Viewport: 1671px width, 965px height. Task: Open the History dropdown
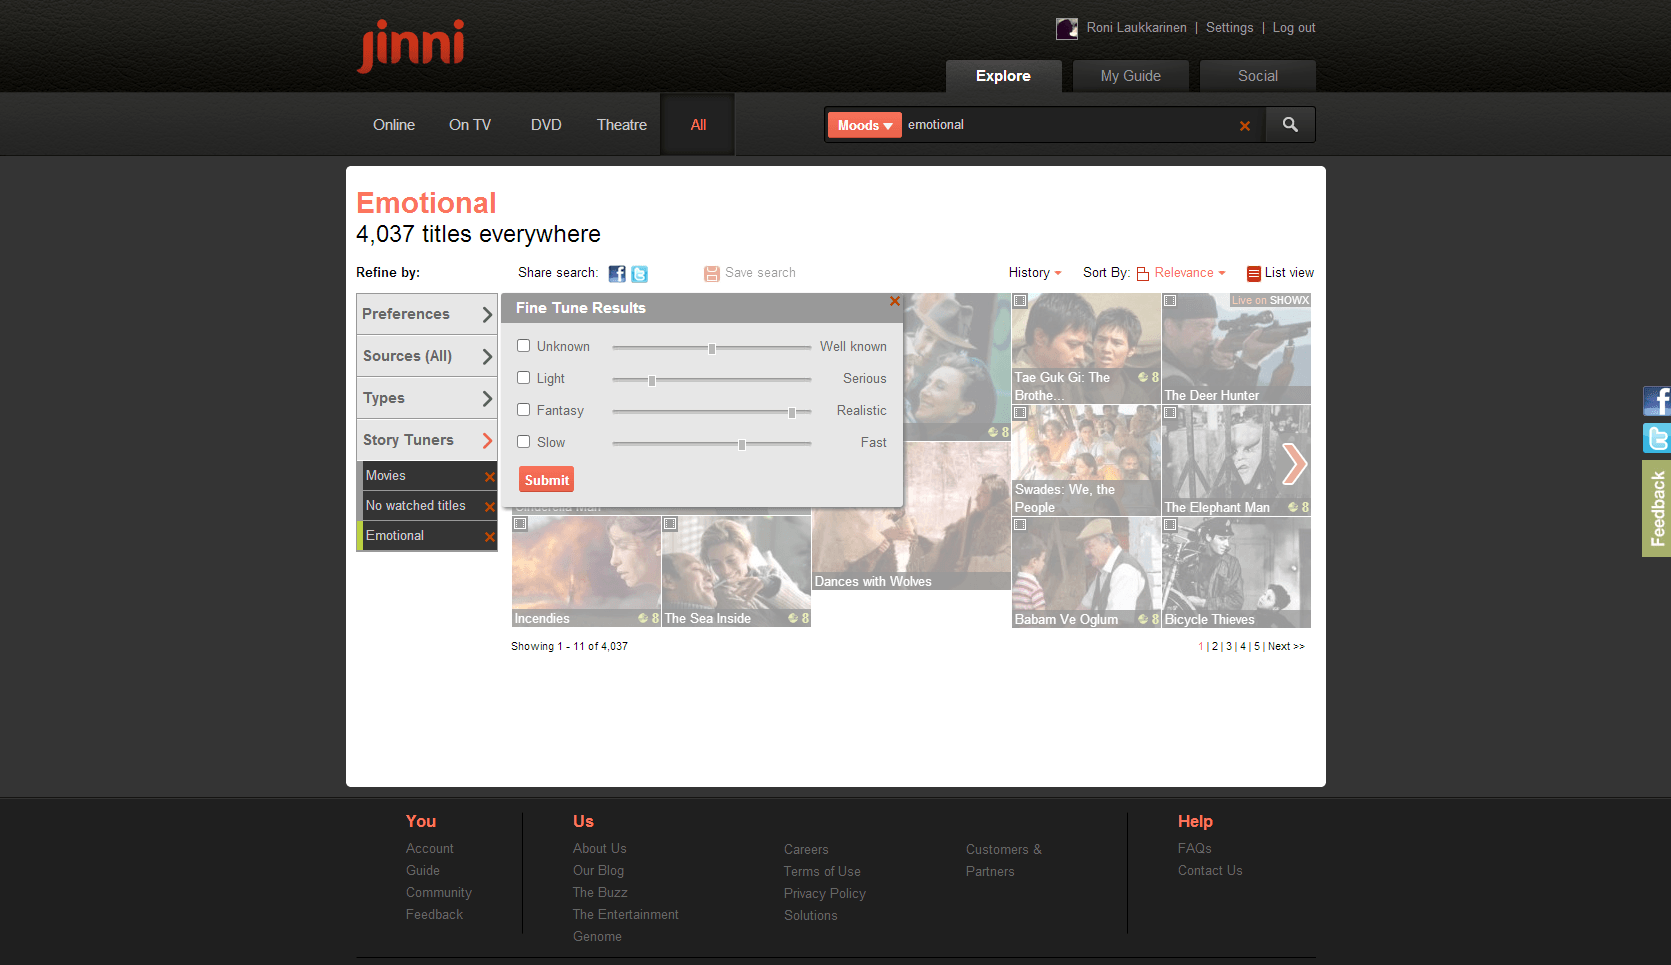click(1035, 273)
